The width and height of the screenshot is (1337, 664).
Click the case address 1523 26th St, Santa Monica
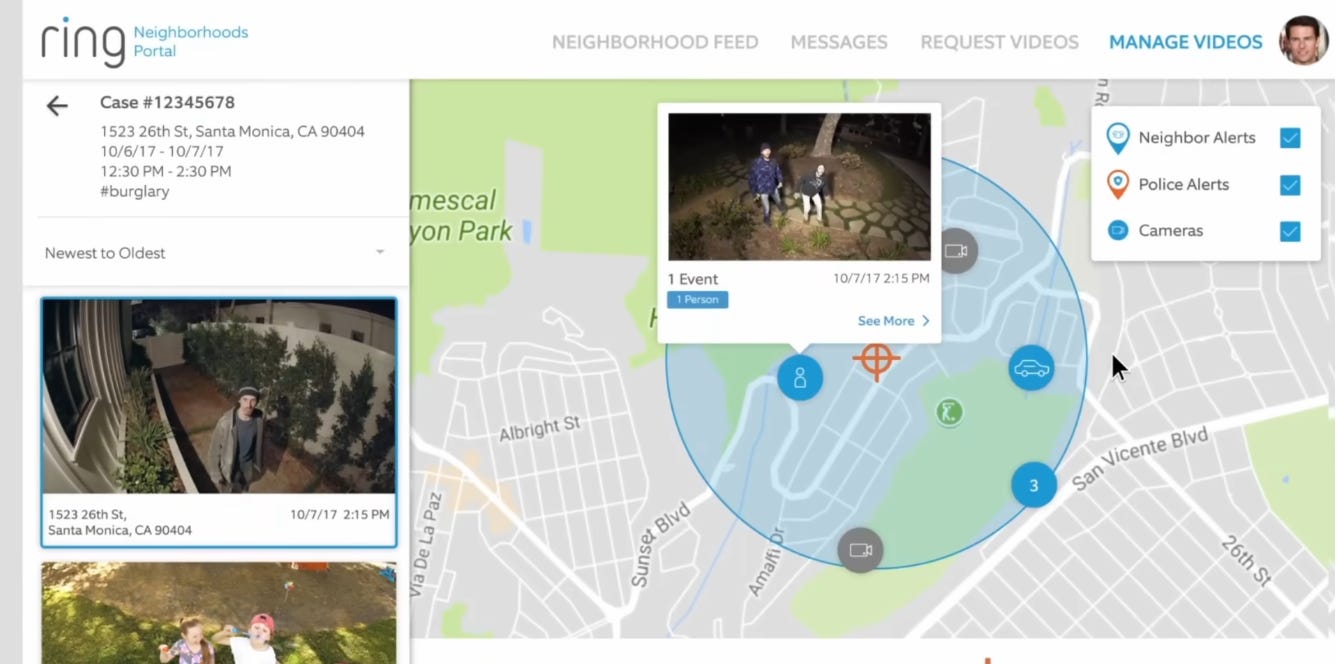click(x=232, y=131)
